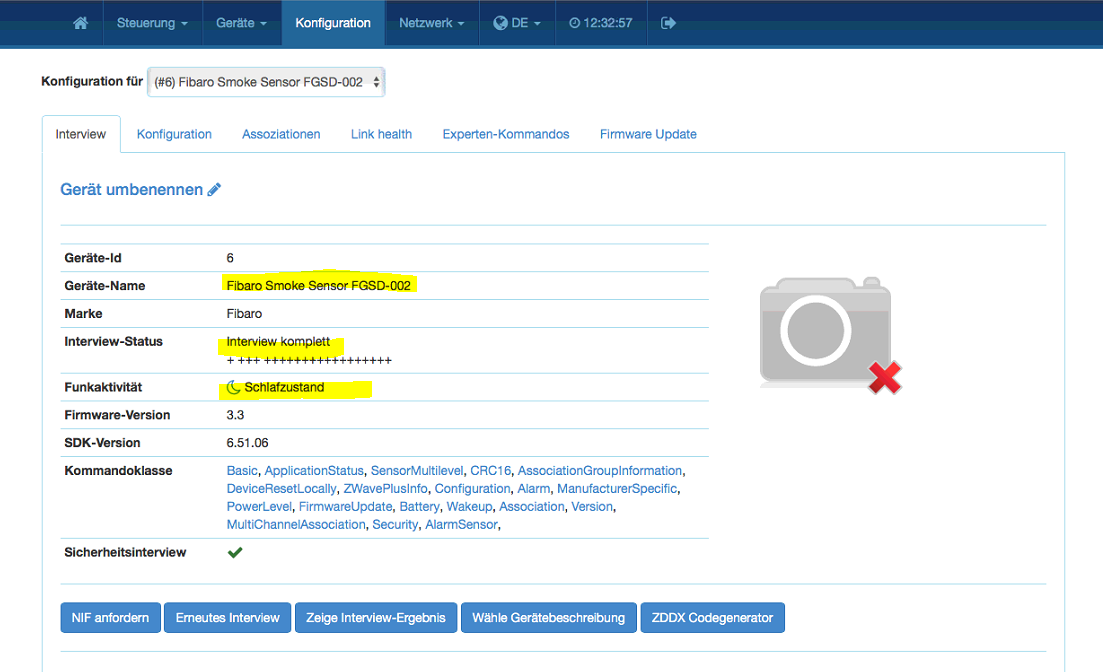This screenshot has height=672, width=1103.
Task: Open the PowerLevel command class link
Action: (259, 507)
